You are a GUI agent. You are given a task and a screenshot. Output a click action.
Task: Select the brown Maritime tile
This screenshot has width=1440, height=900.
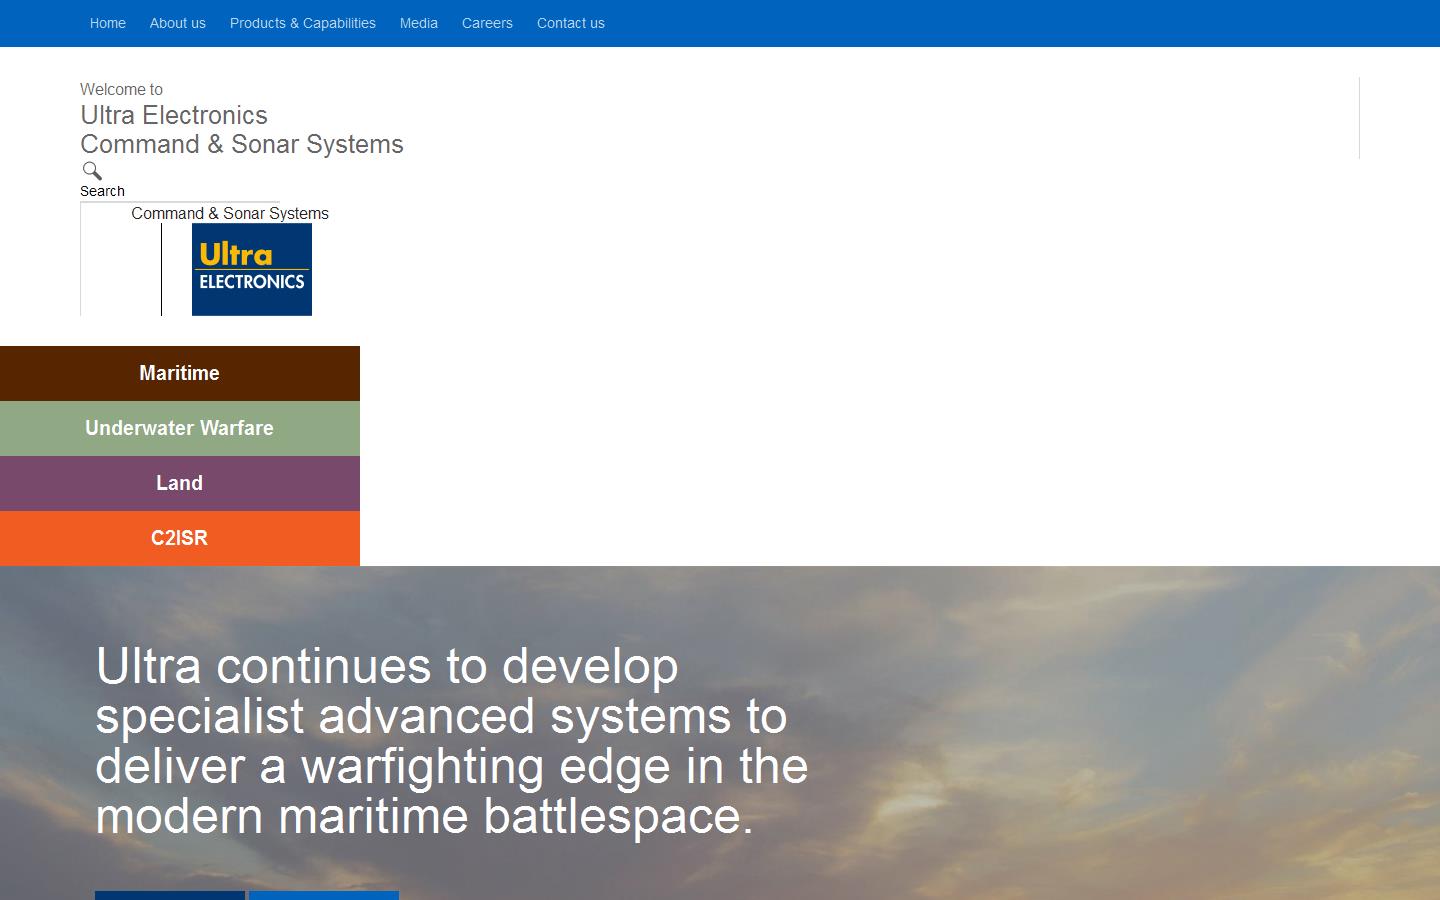click(180, 373)
